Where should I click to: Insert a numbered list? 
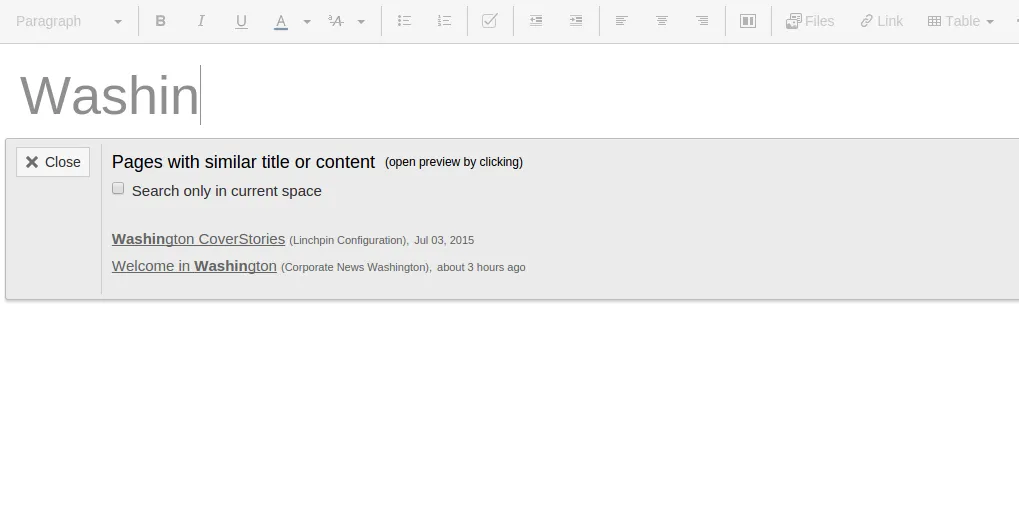click(445, 21)
